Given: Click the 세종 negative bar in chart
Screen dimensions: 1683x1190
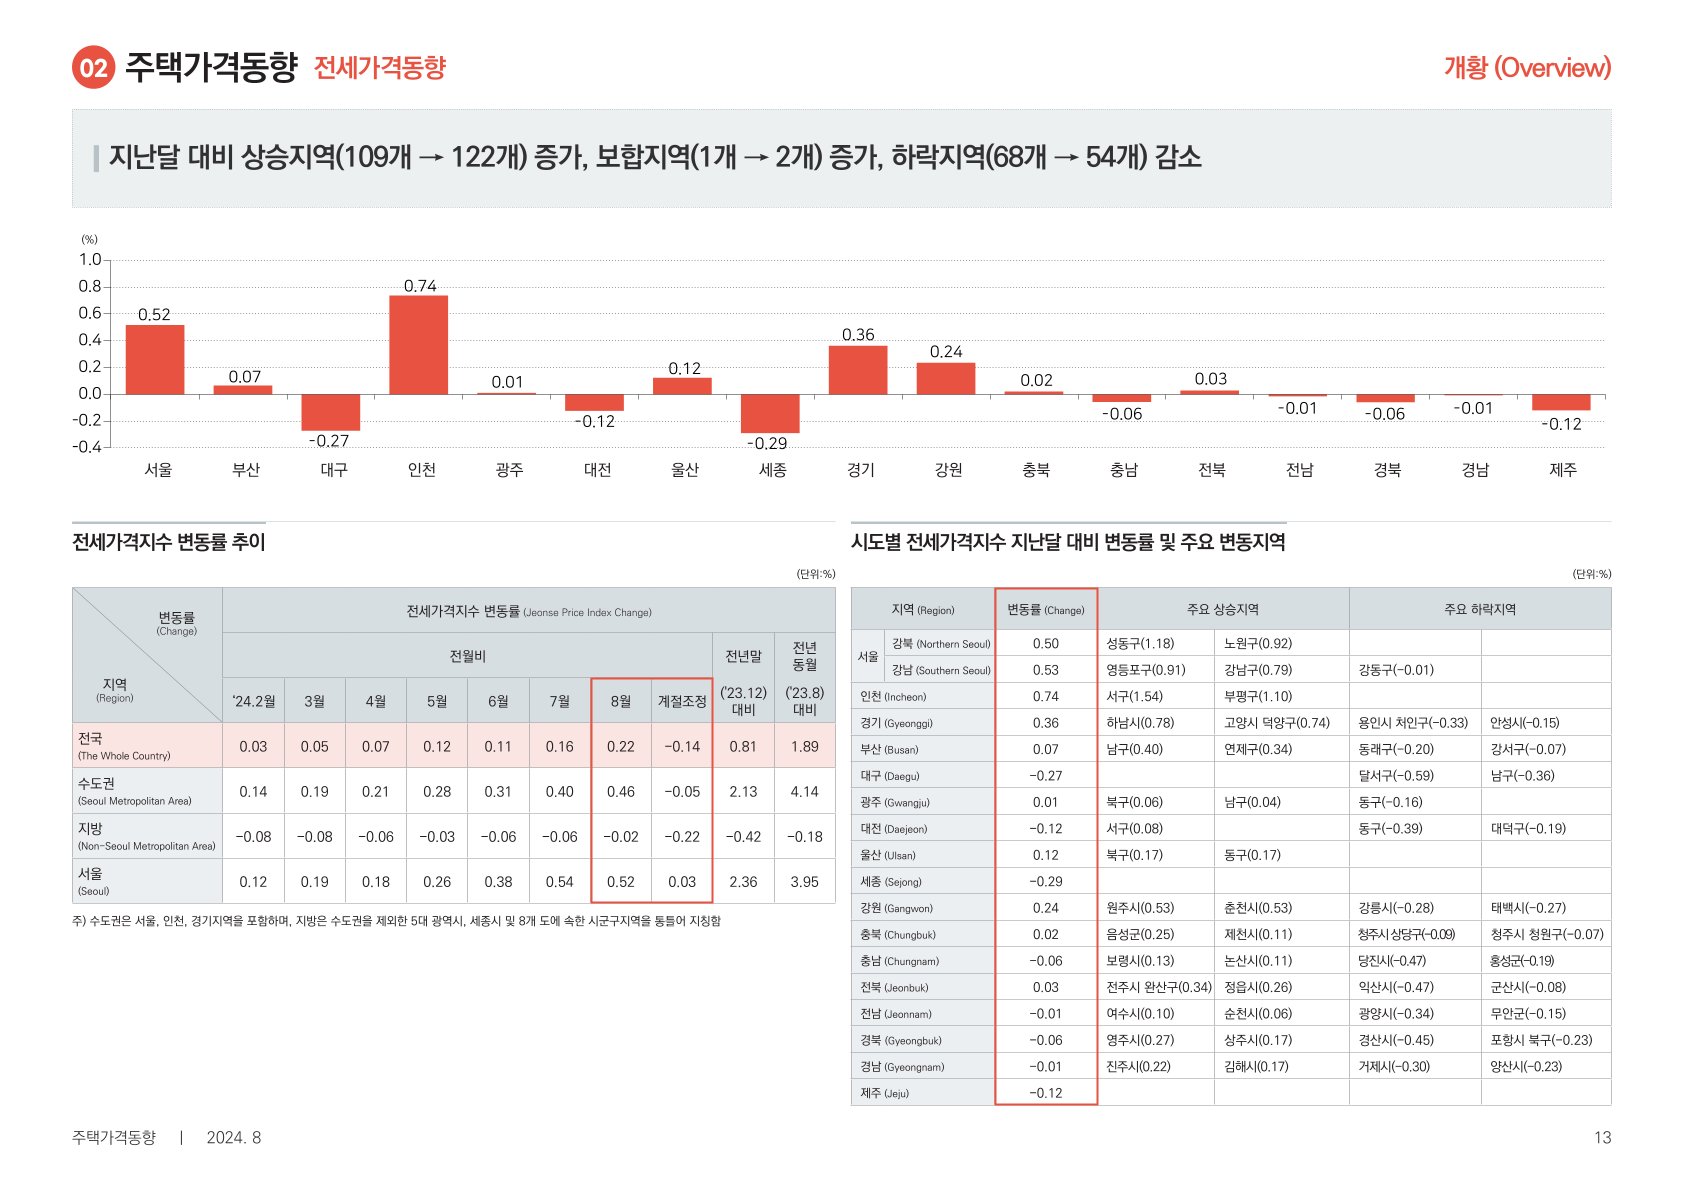Looking at the screenshot, I should point(770,413).
